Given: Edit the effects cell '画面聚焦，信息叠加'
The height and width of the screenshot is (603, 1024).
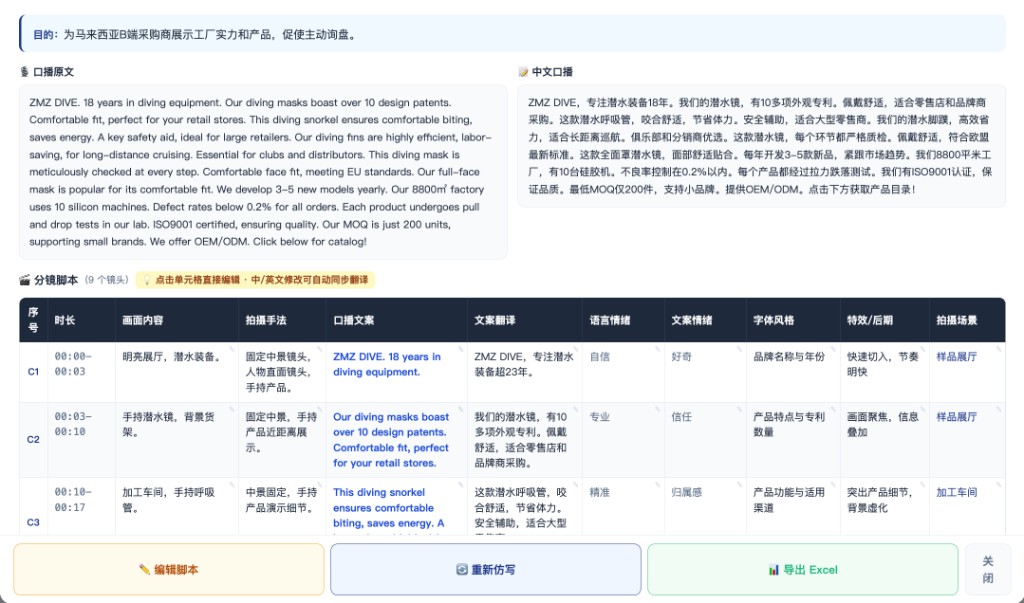Looking at the screenshot, I should pos(885,440).
